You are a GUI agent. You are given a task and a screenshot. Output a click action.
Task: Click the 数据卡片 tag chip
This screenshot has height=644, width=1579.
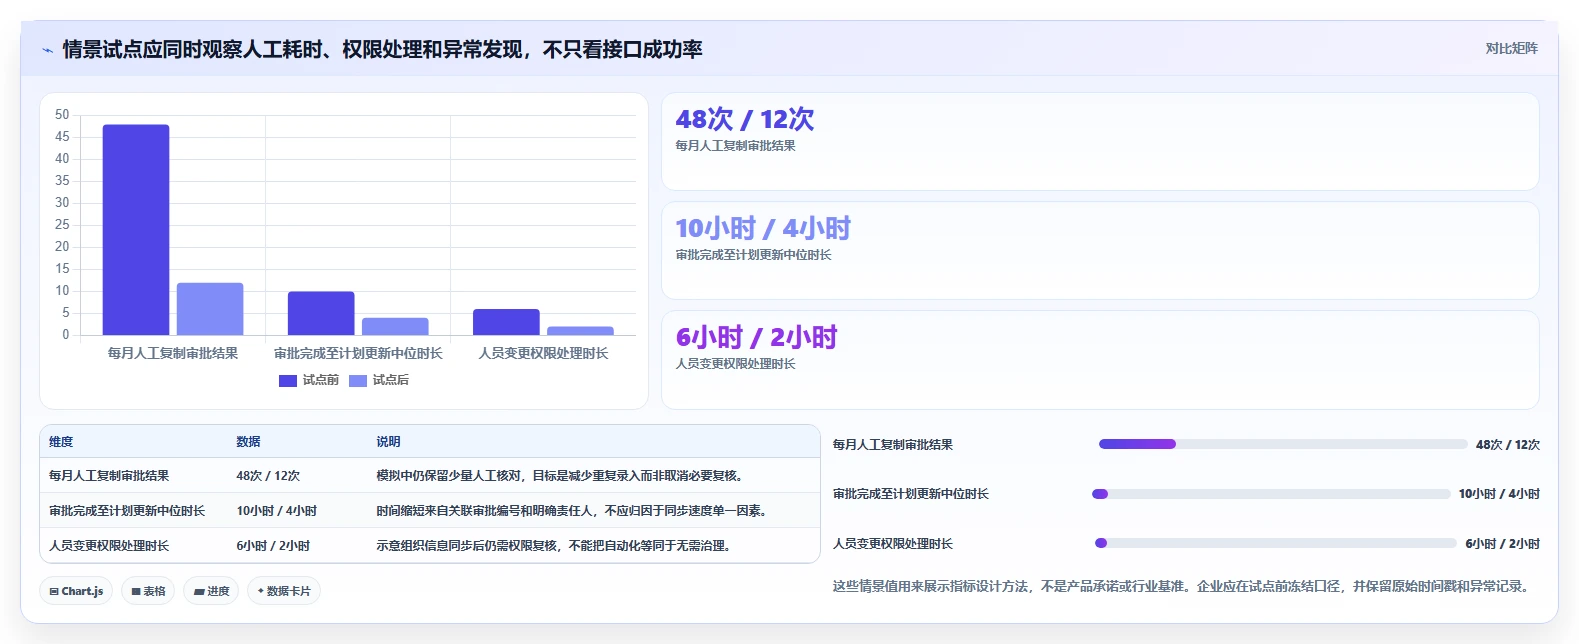[284, 591]
